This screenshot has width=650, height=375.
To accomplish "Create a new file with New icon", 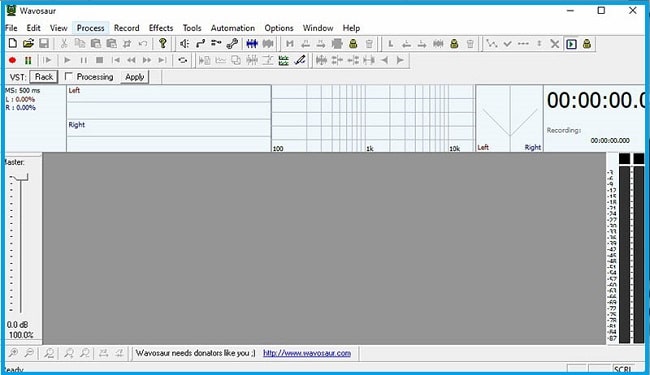I will tap(13, 44).
